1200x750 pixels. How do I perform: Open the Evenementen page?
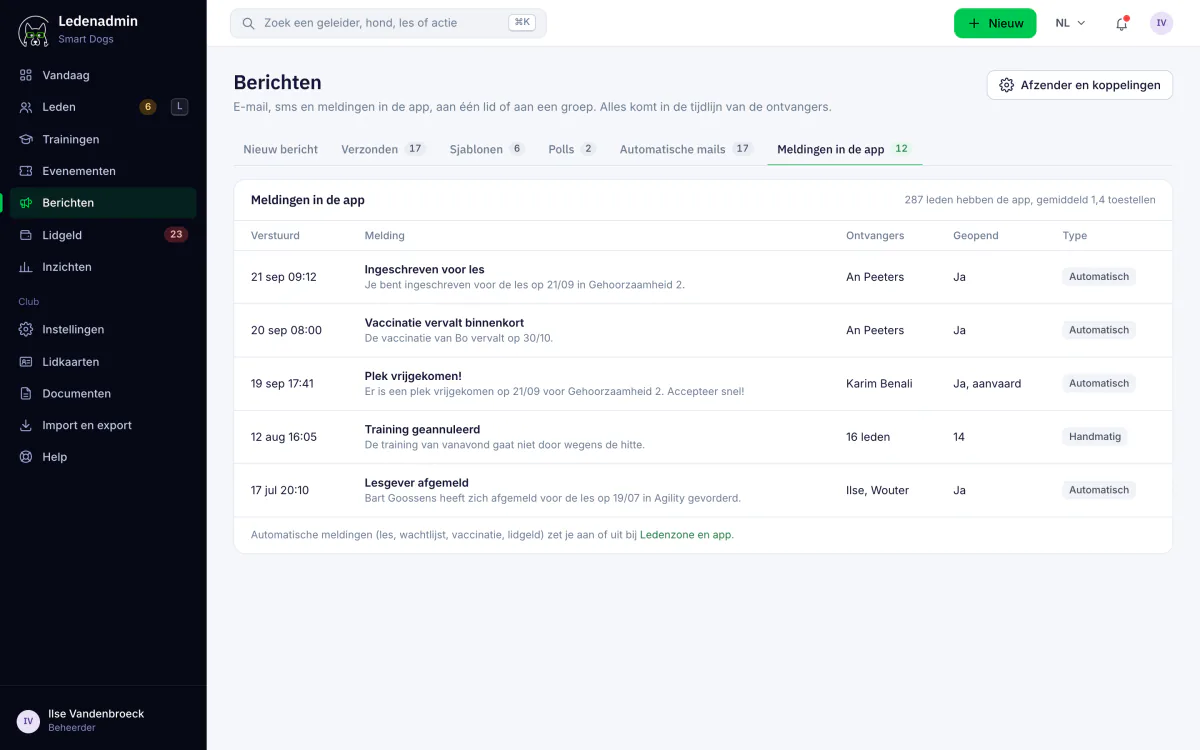103,171
